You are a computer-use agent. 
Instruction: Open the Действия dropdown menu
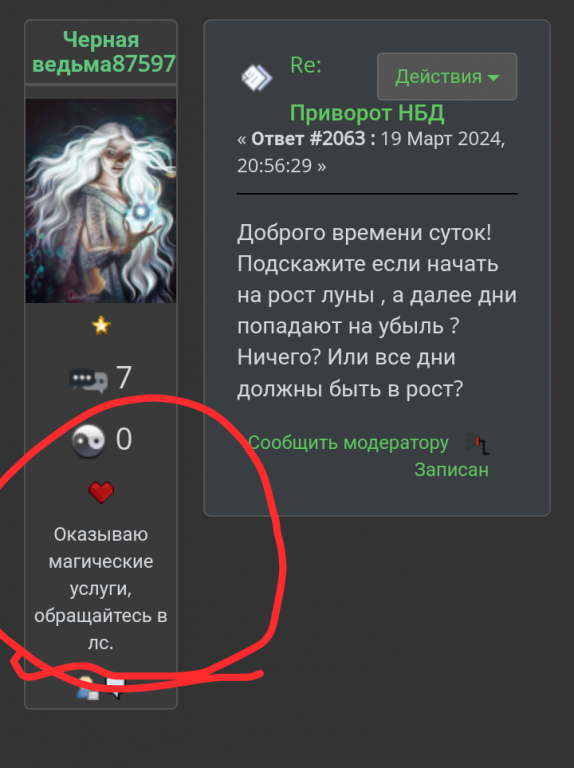447,76
